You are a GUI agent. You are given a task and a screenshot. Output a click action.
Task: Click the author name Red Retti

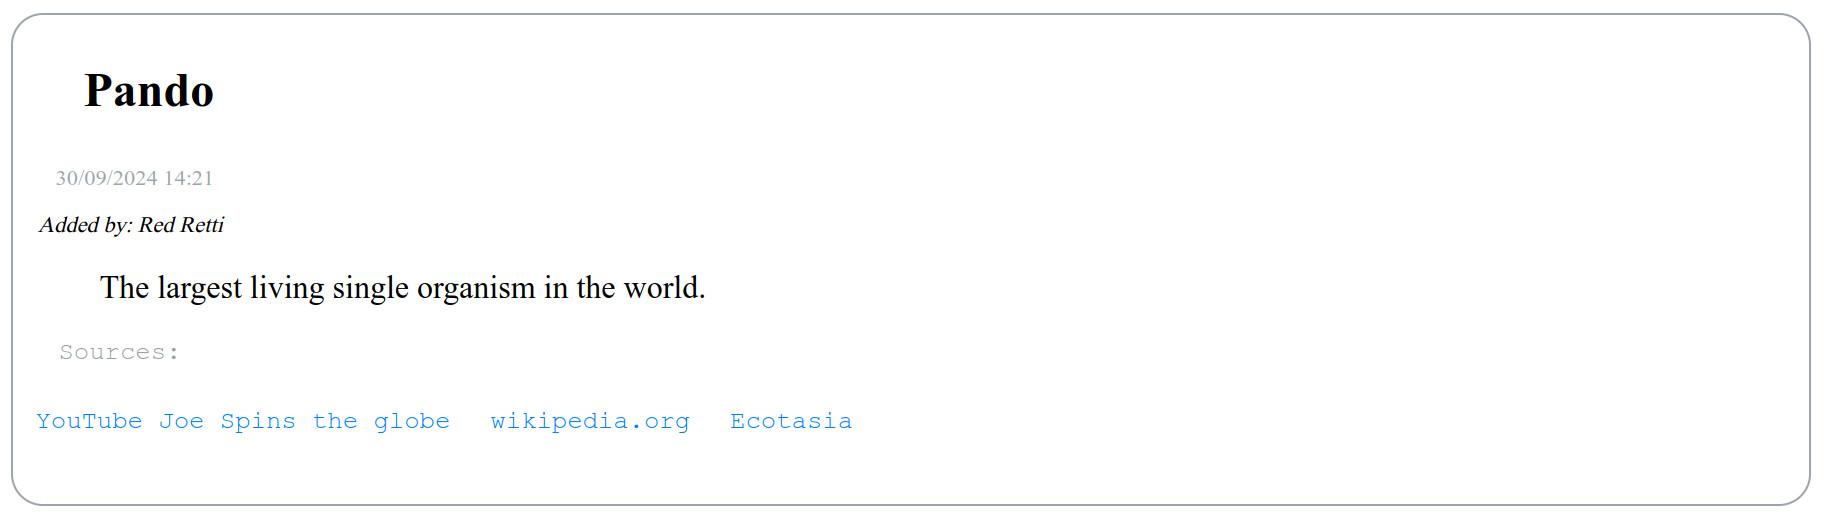point(181,225)
